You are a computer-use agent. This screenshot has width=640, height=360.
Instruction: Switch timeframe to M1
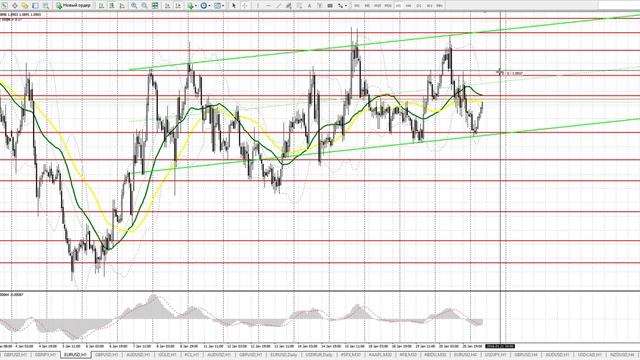point(357,6)
